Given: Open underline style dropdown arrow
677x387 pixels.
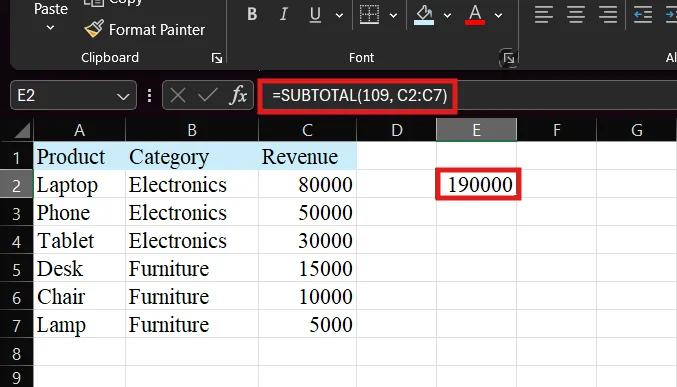Looking at the screenshot, I should click(x=339, y=16).
